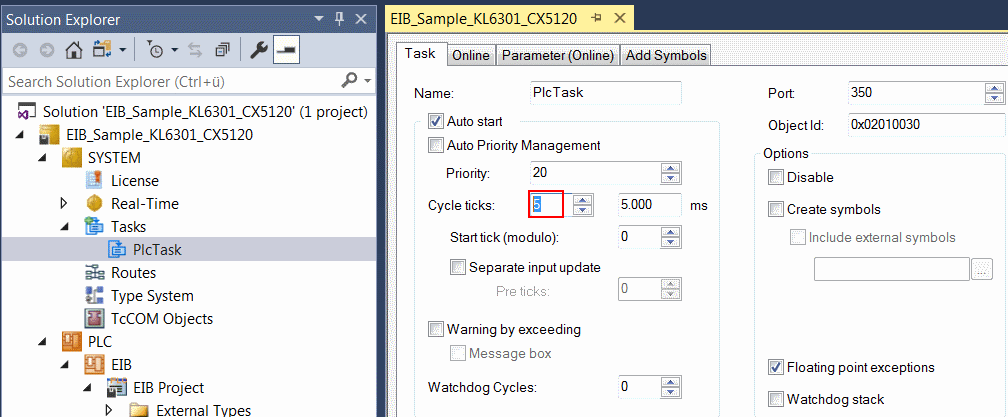The width and height of the screenshot is (1008, 417).
Task: Click the License icon in the tree
Action: click(94, 181)
